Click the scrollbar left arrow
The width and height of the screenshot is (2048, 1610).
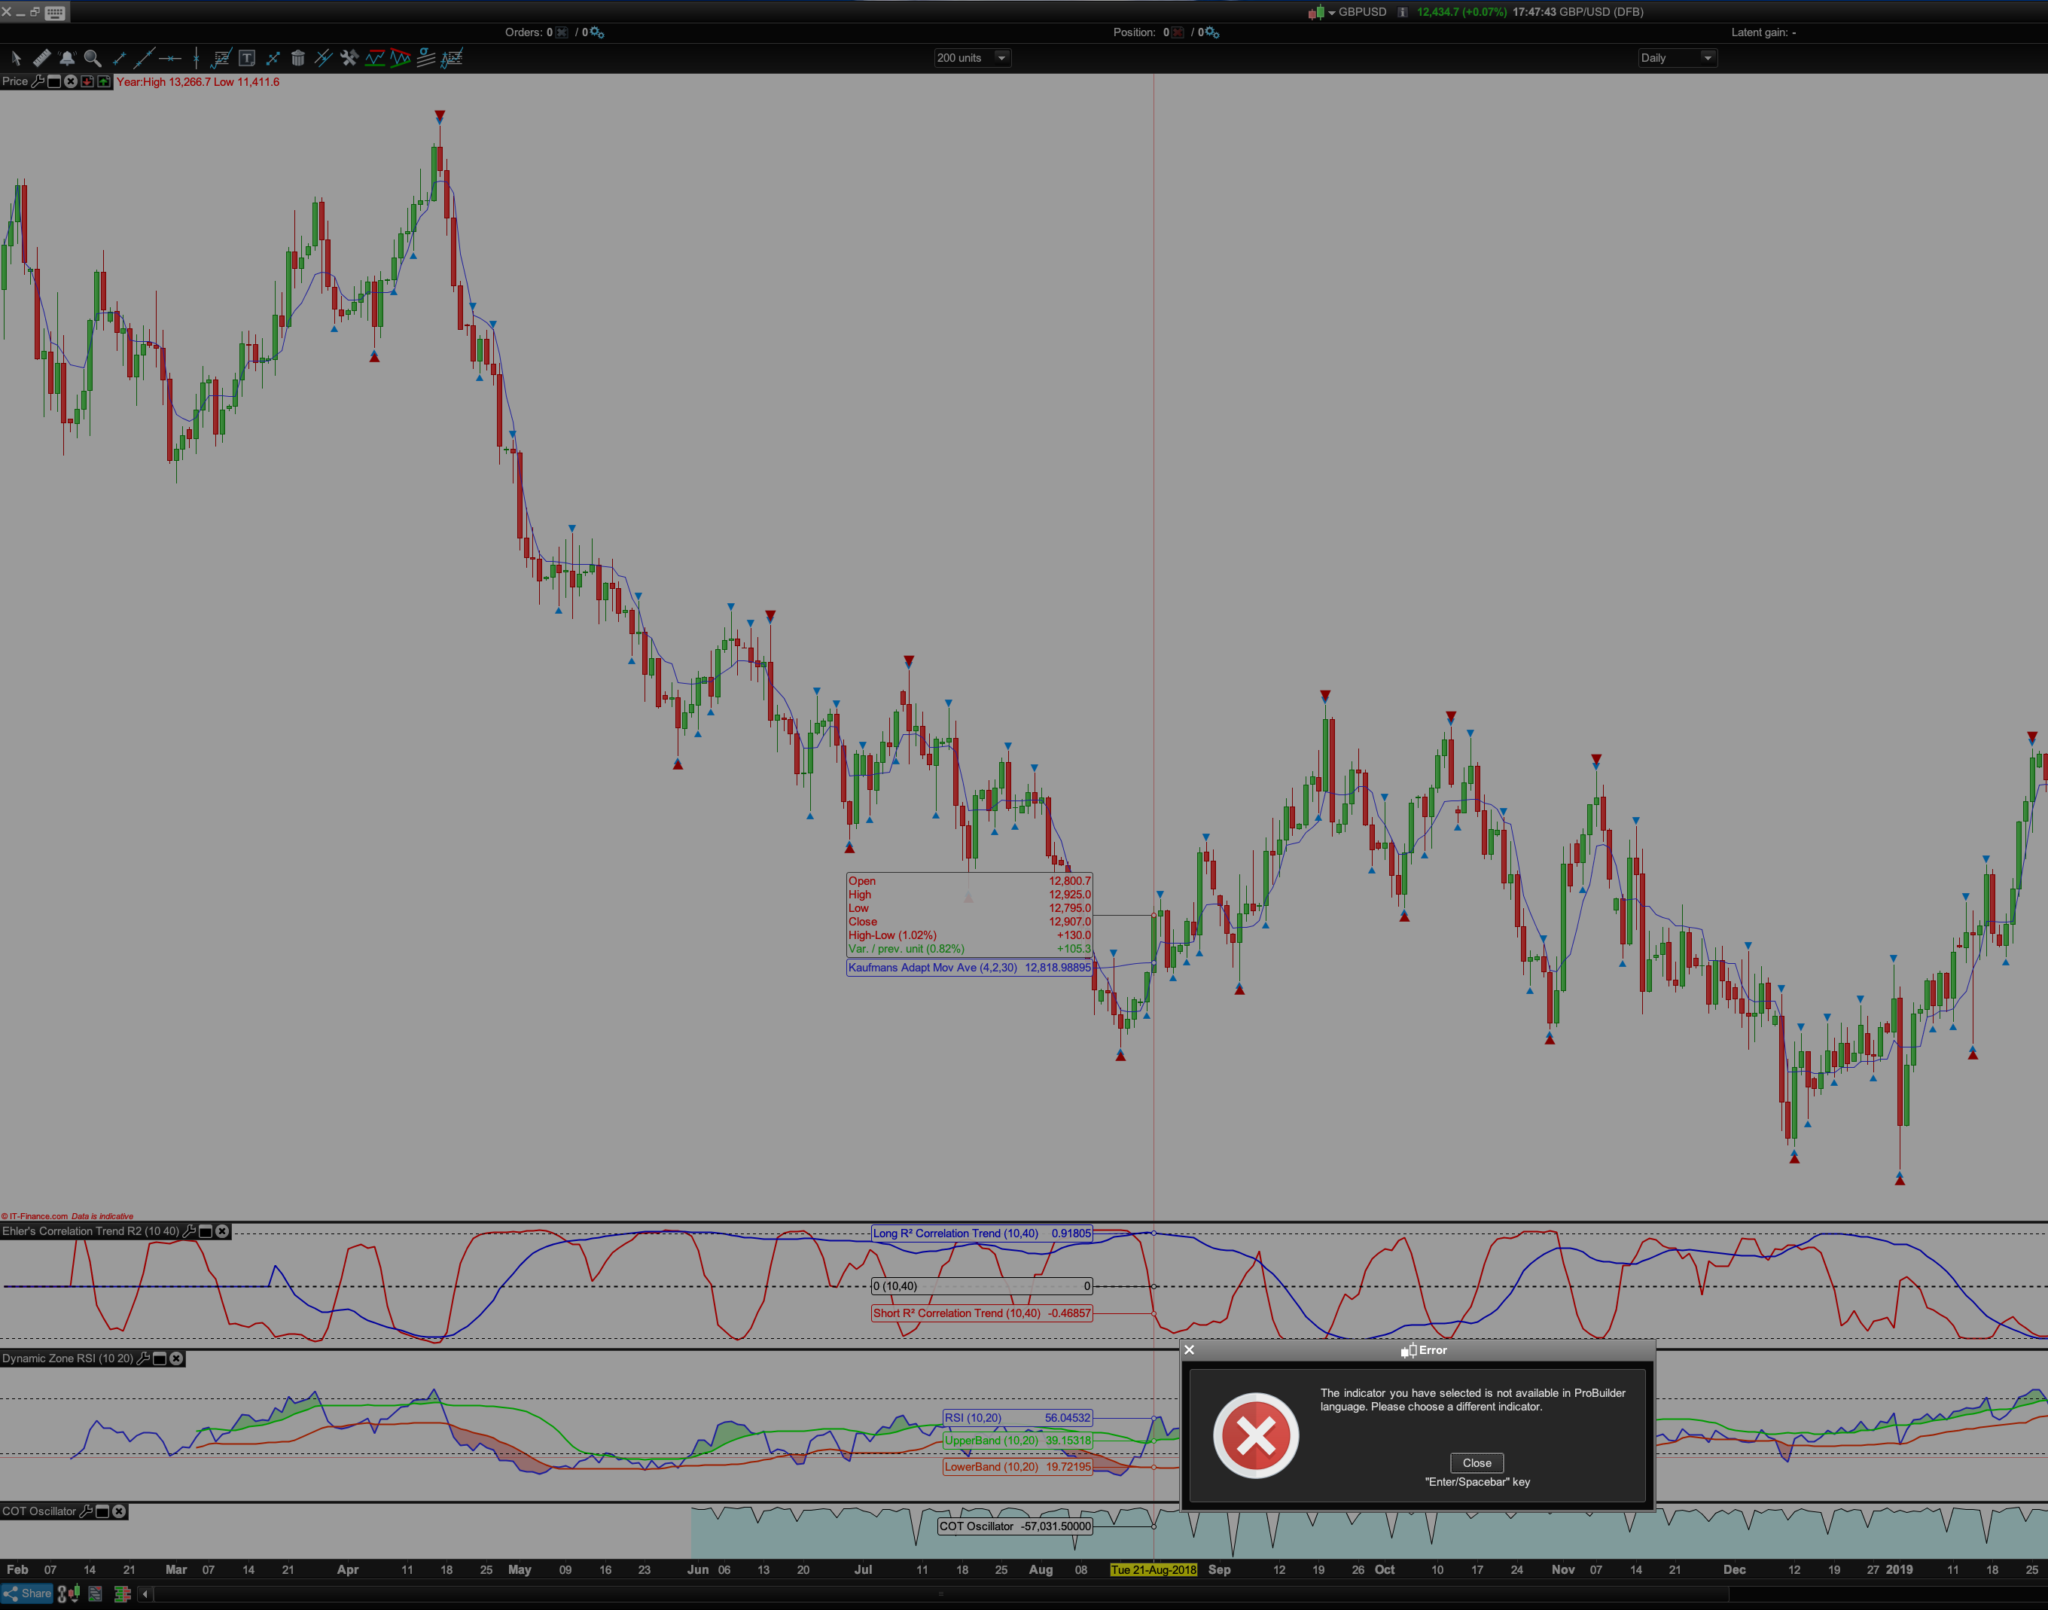(146, 1594)
